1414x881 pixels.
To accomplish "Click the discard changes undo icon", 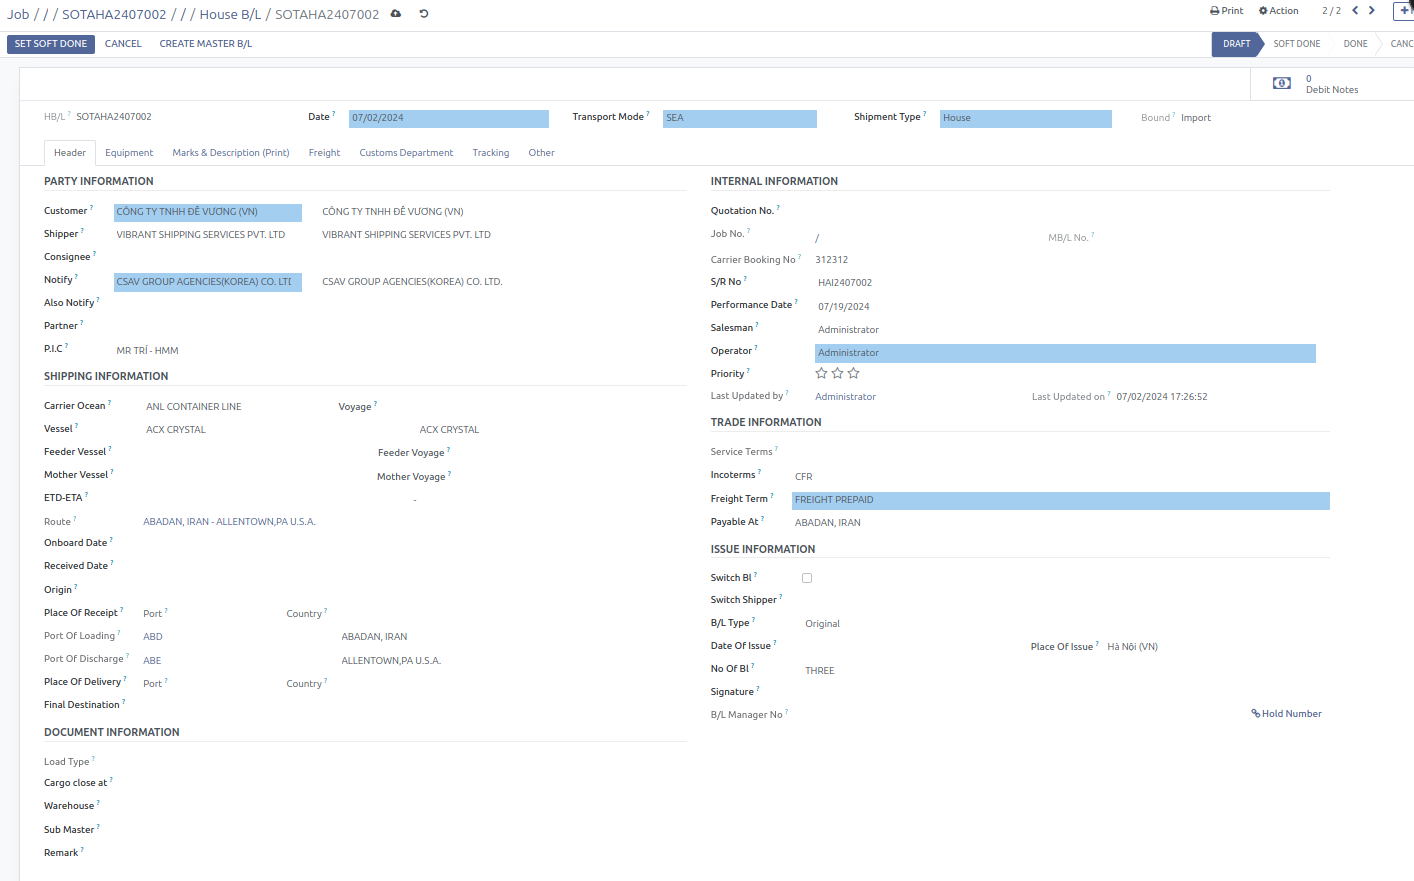I will coord(424,14).
